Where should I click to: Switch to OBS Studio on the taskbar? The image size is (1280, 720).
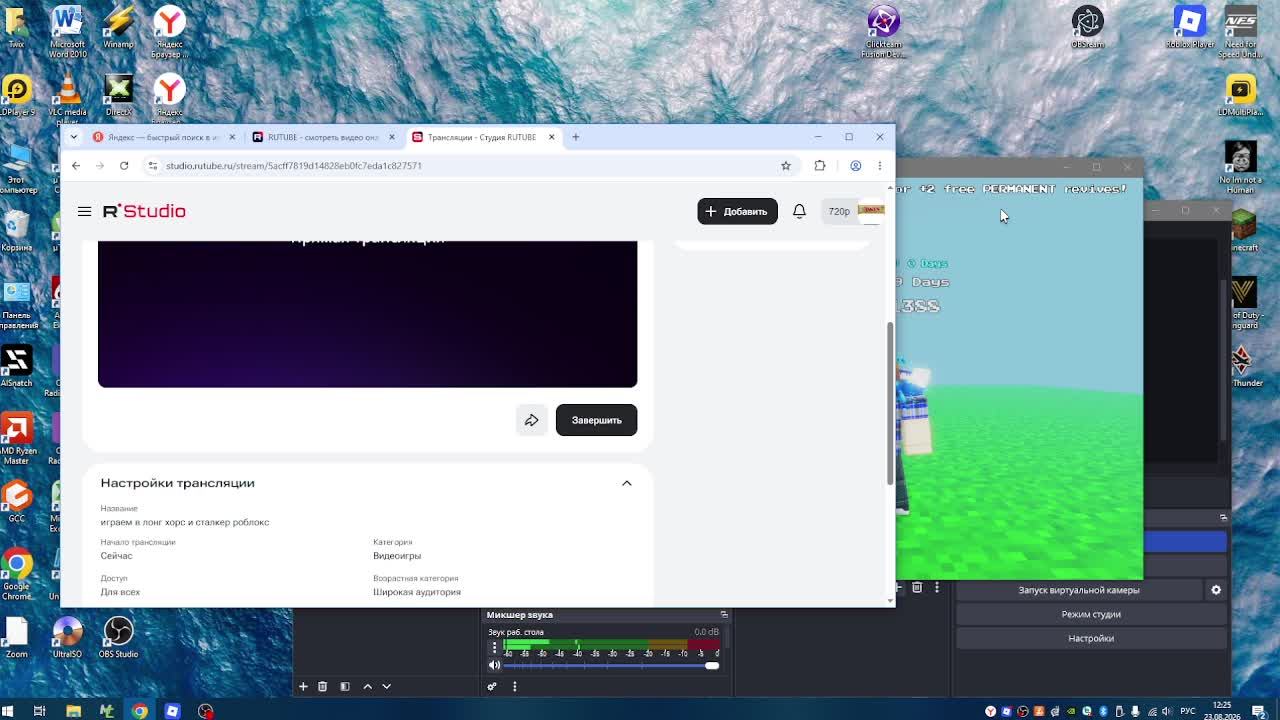206,711
